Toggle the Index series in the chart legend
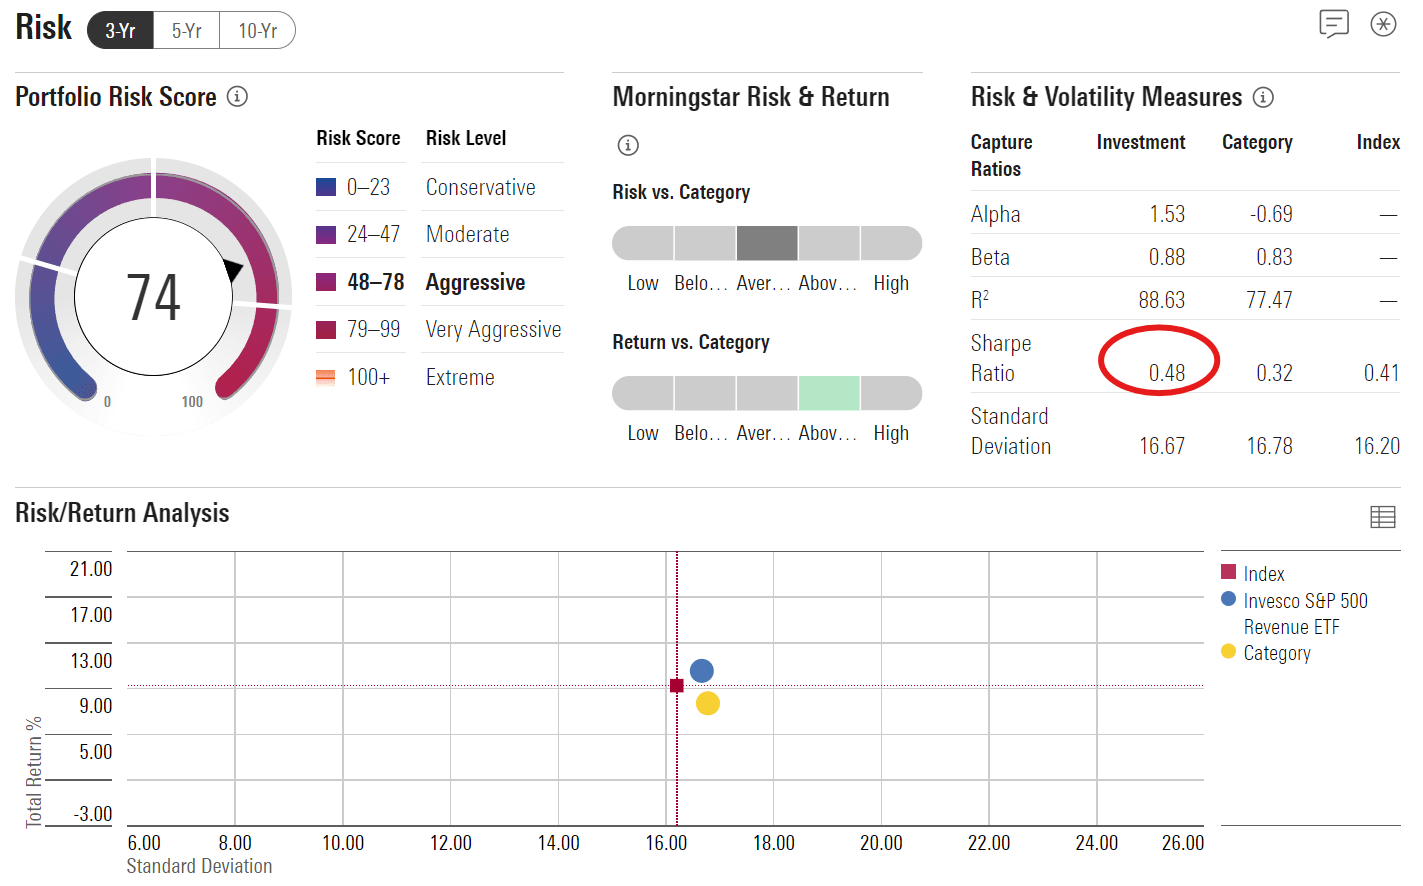 coord(1262,573)
